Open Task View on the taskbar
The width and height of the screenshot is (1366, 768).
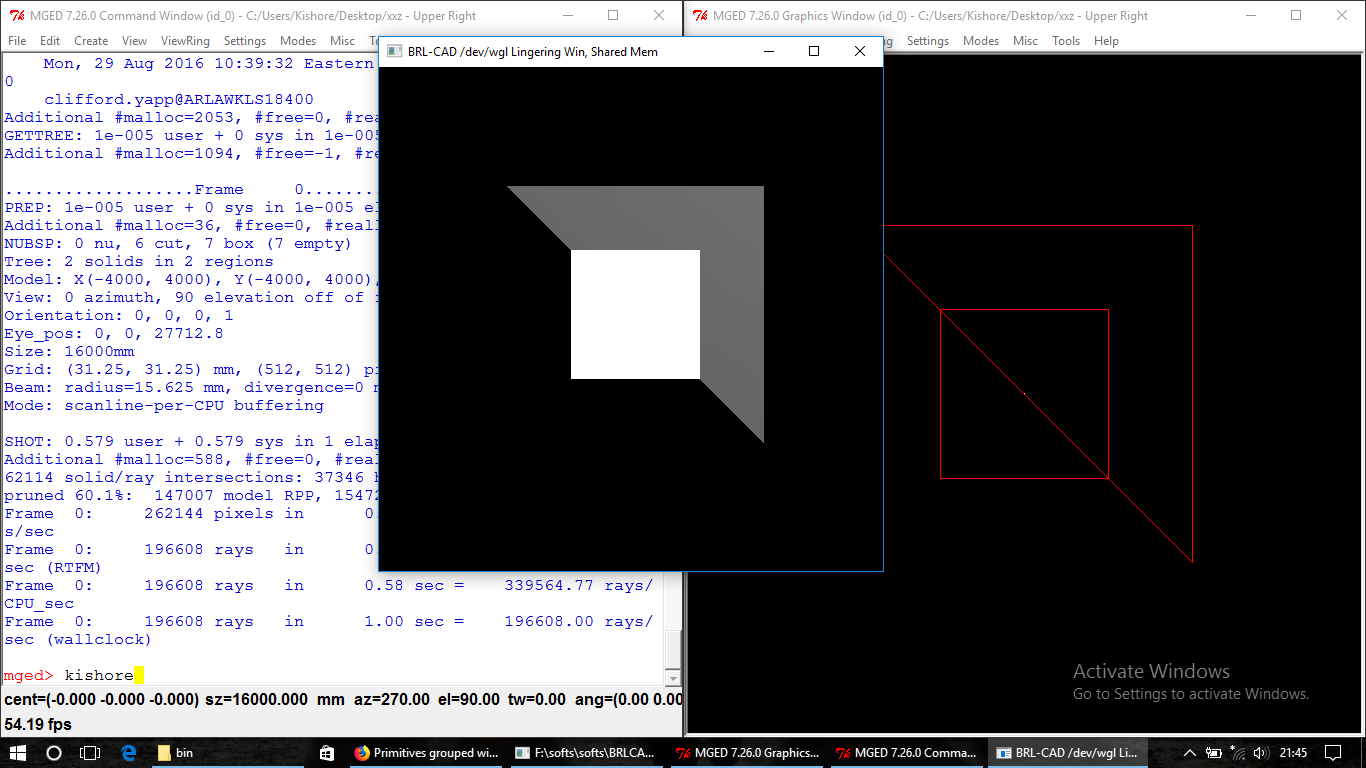pos(90,753)
